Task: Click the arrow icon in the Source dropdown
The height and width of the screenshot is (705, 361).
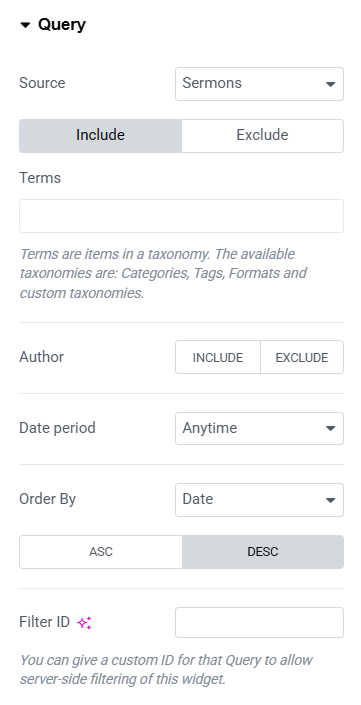Action: coord(330,84)
